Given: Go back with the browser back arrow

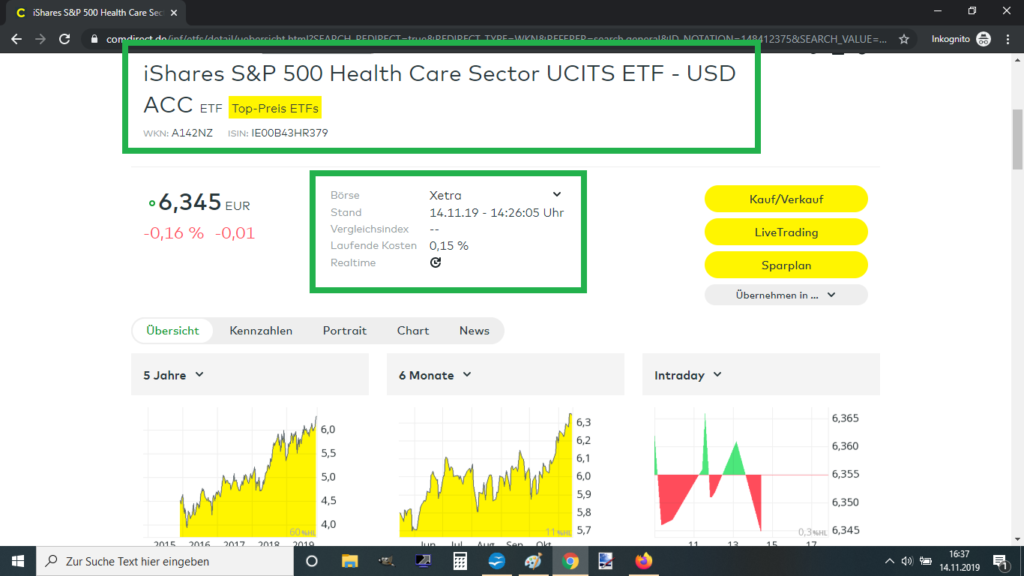Looking at the screenshot, I should [16, 39].
